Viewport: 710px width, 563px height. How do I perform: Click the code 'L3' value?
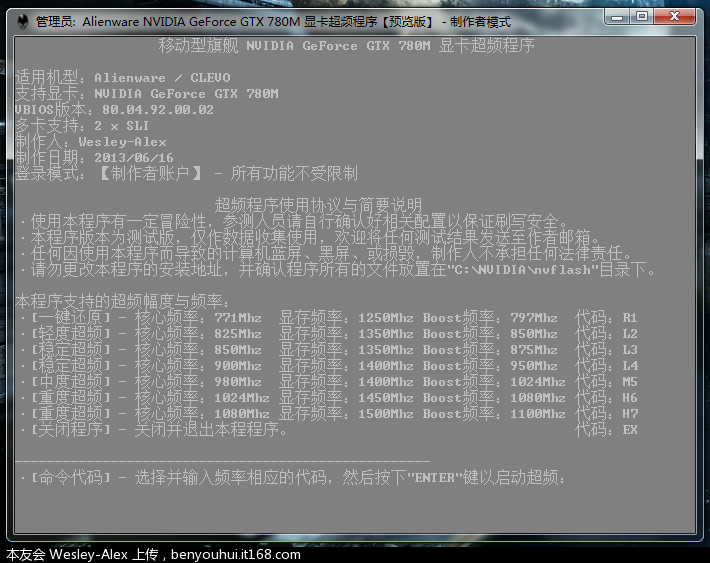point(630,350)
